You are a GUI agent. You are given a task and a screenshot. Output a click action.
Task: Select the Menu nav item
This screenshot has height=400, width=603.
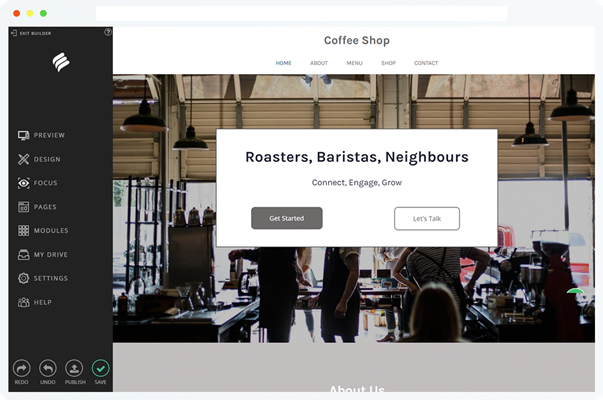point(354,63)
